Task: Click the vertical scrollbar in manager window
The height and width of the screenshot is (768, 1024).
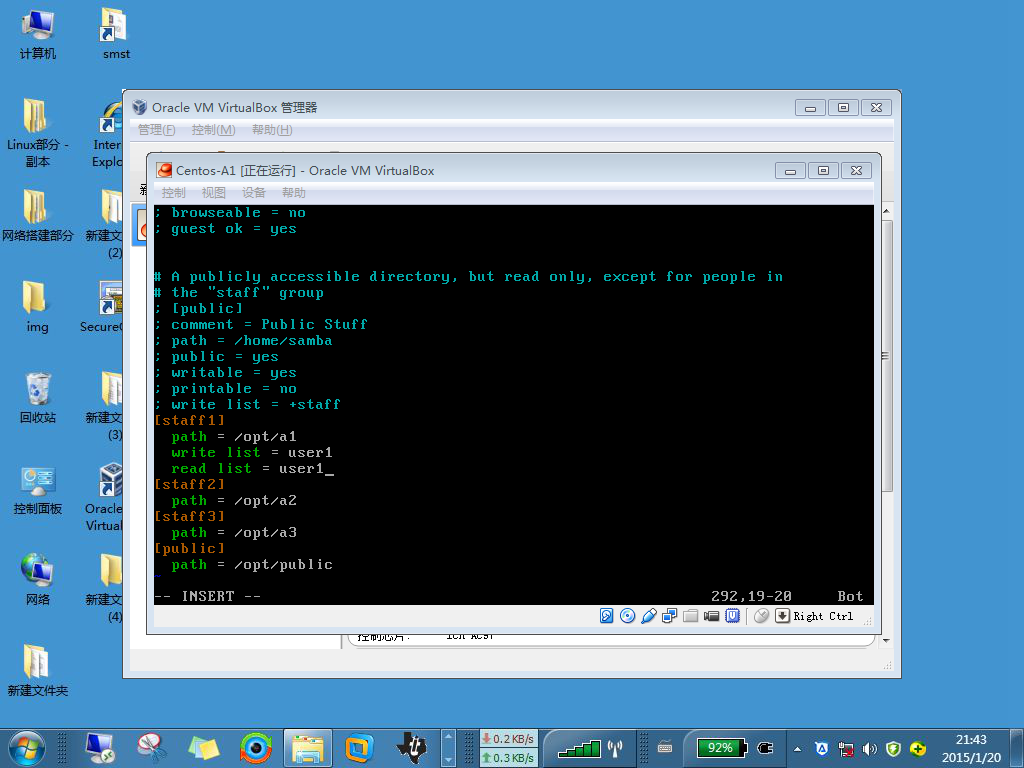Action: click(x=887, y=356)
